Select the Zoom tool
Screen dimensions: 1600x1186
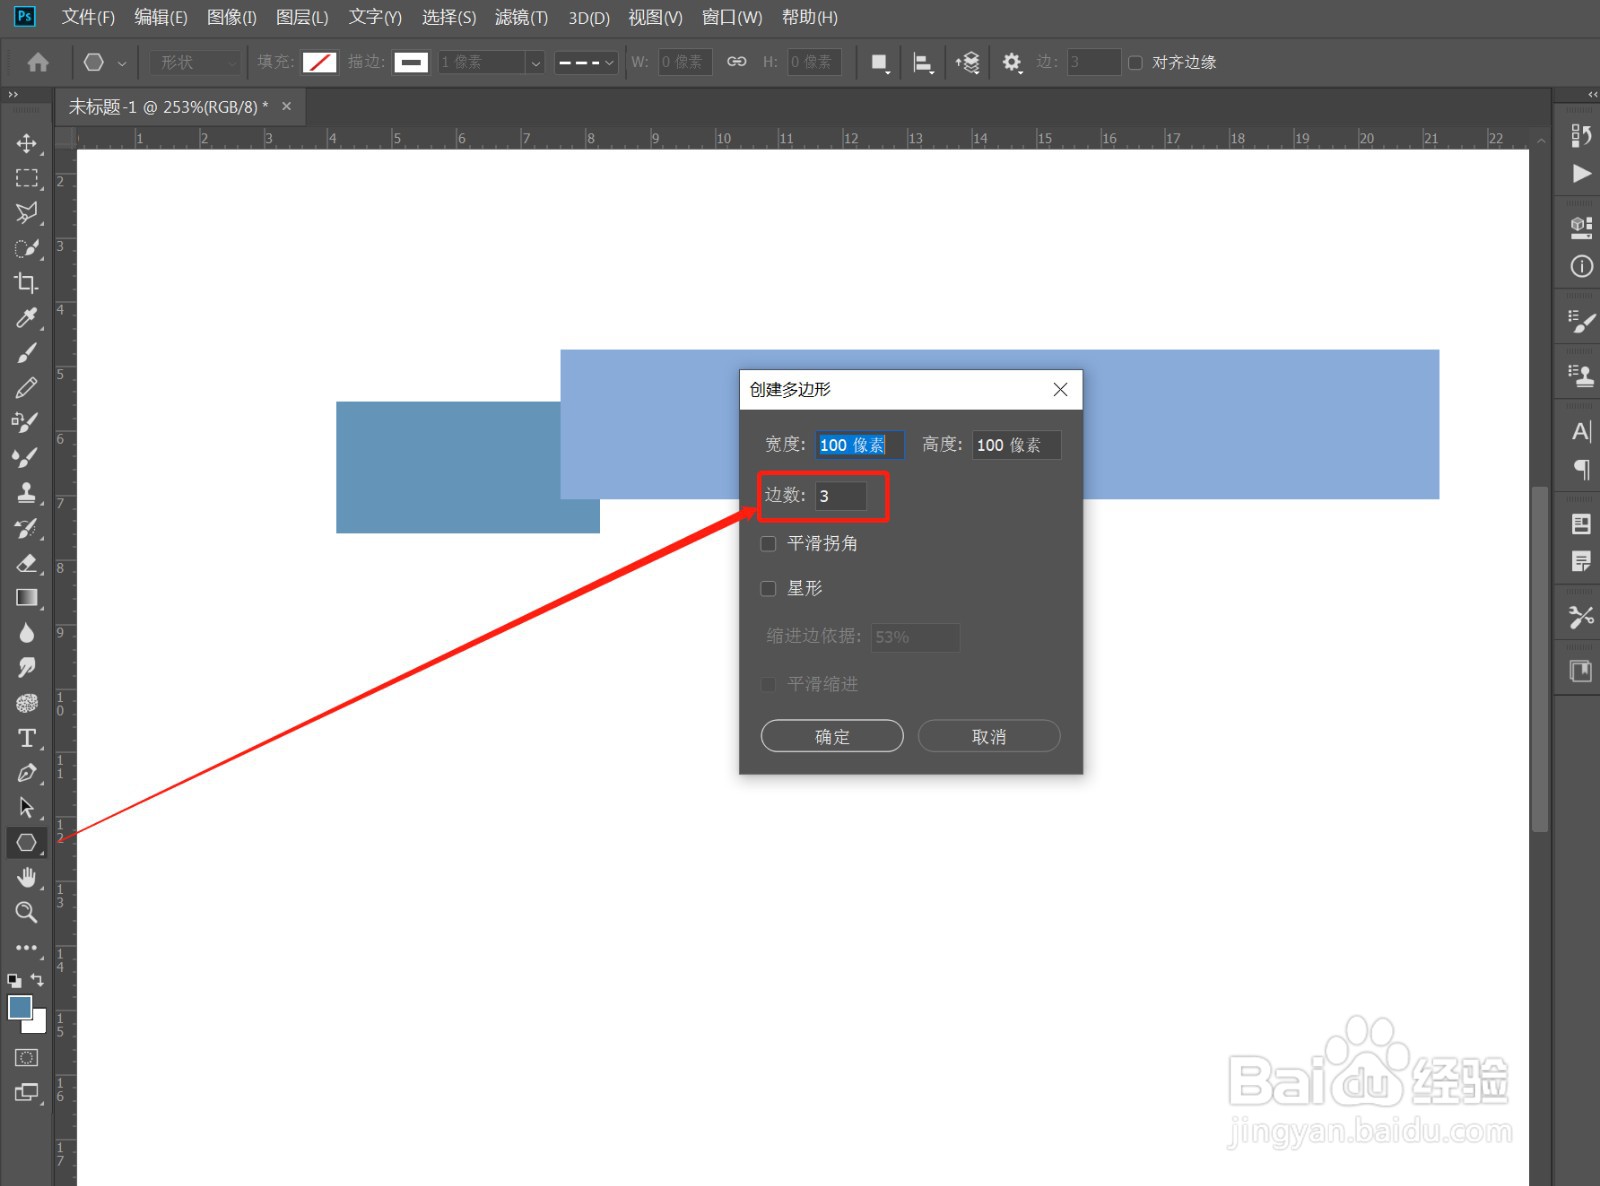point(26,912)
